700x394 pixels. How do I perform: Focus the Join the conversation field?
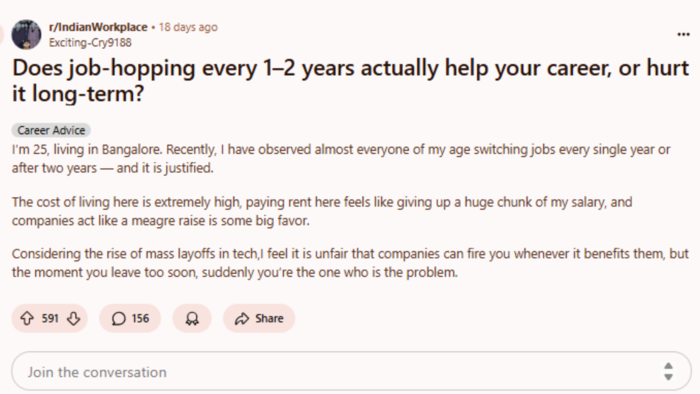[351, 371]
